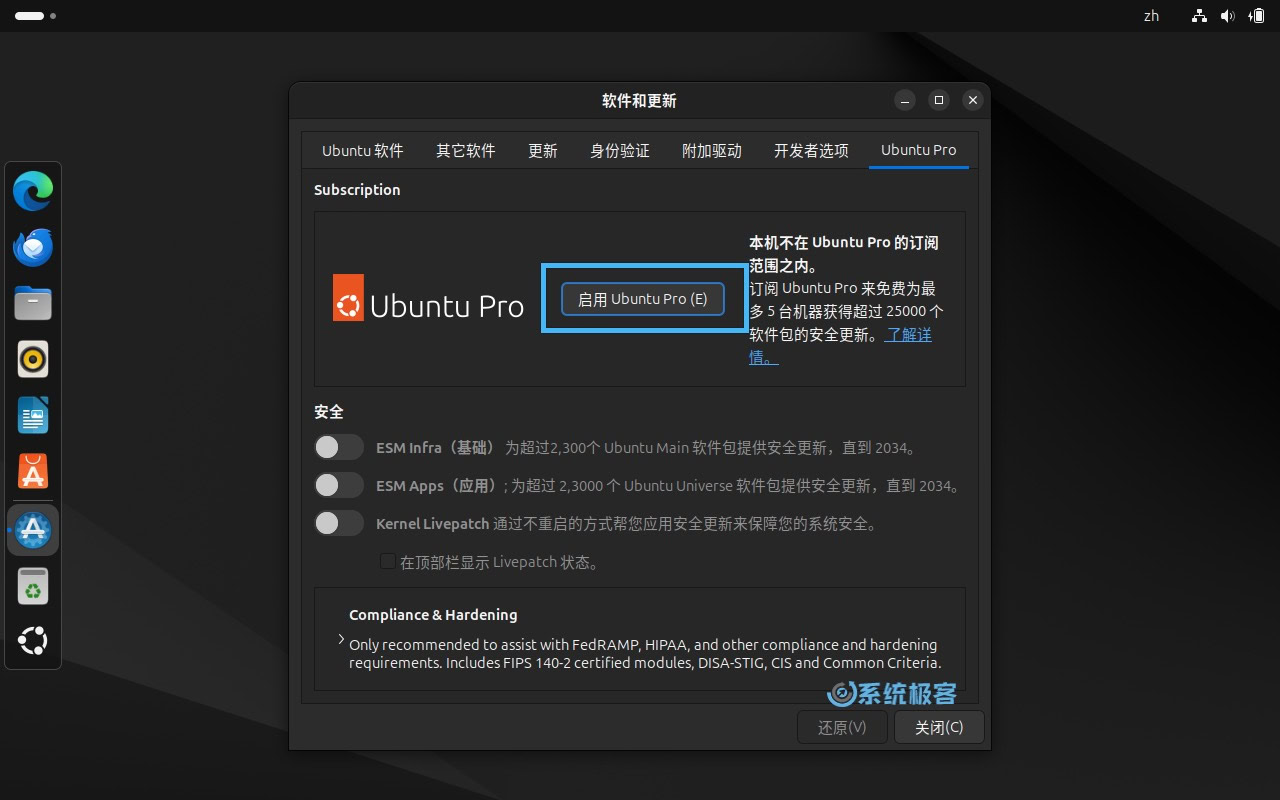The height and width of the screenshot is (800, 1280).
Task: Click the Compliance & Hardening heading
Action: (433, 615)
